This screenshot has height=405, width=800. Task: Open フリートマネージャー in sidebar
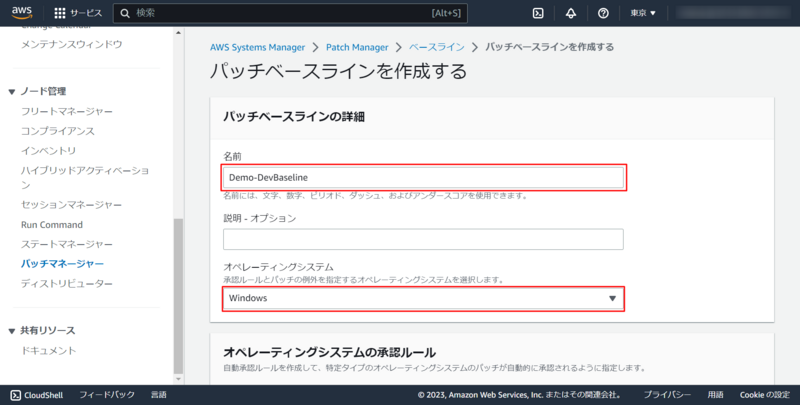[x=67, y=111]
